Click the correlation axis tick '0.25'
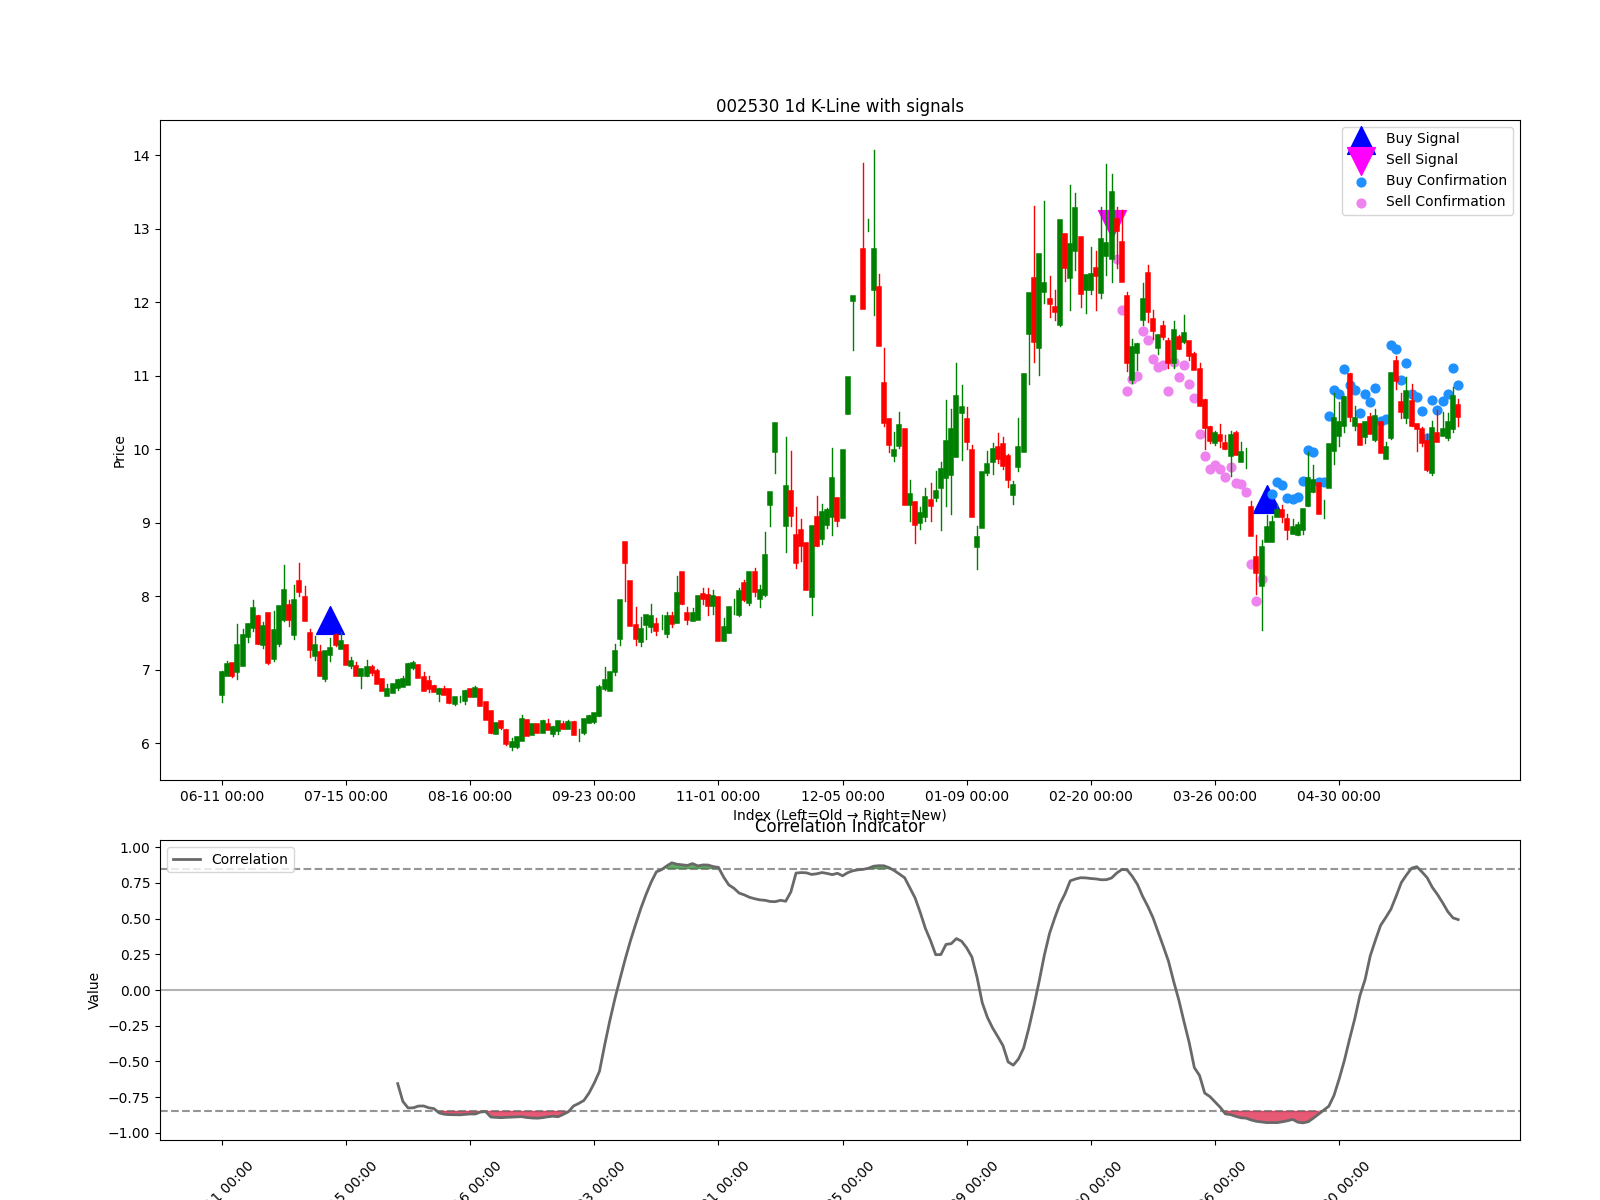Screen dimensions: 1600x1200 coord(134,955)
